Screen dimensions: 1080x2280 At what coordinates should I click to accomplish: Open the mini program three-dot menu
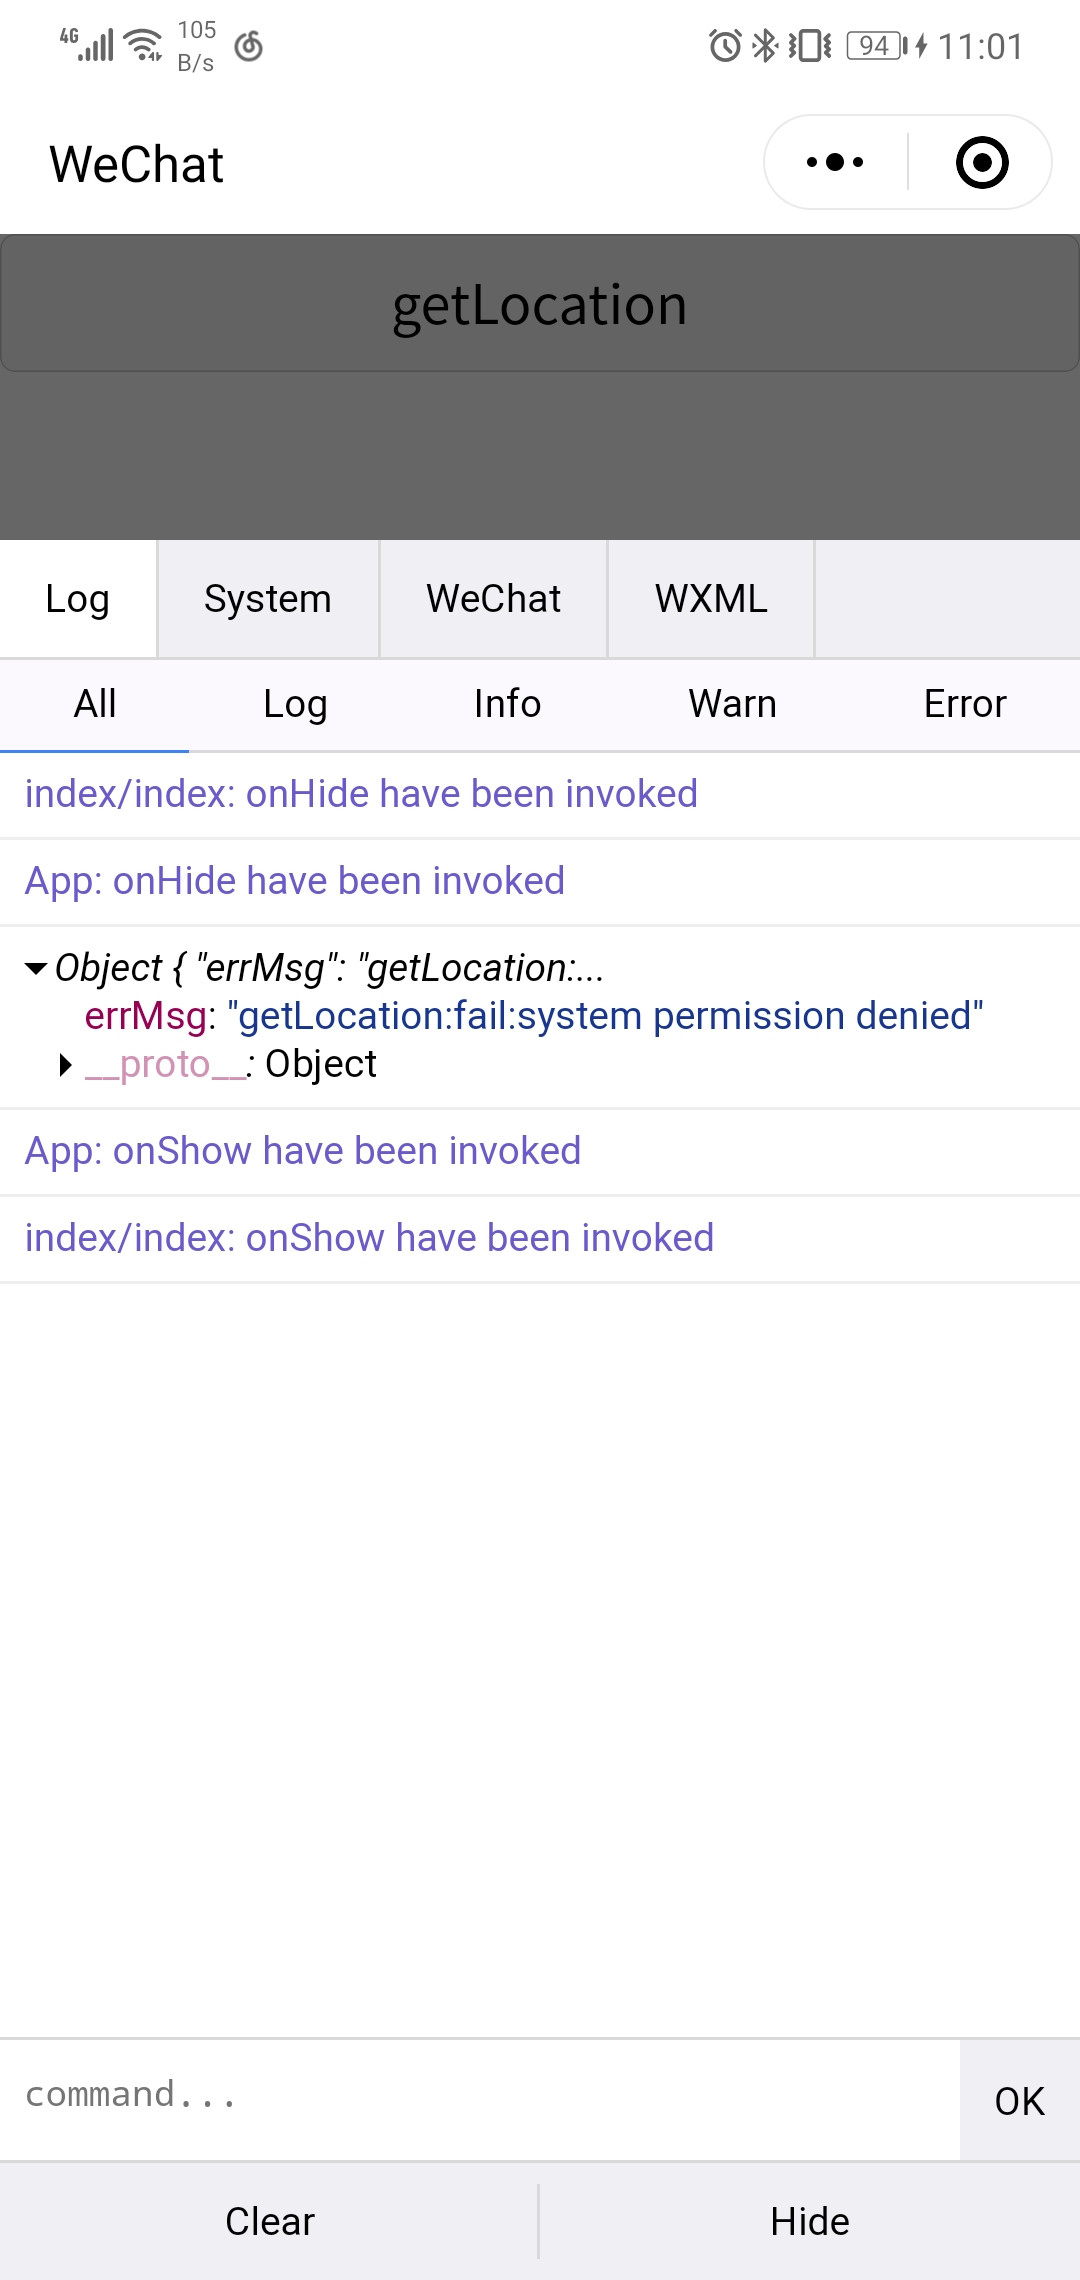point(835,162)
